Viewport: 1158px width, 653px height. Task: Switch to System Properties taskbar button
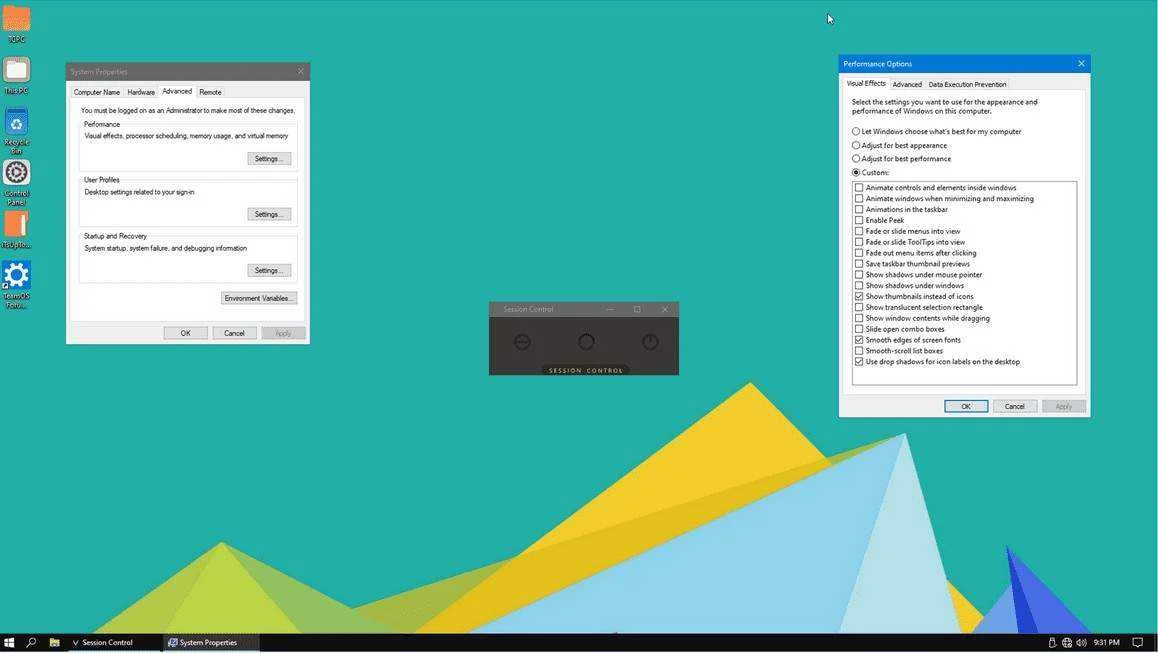(x=210, y=643)
